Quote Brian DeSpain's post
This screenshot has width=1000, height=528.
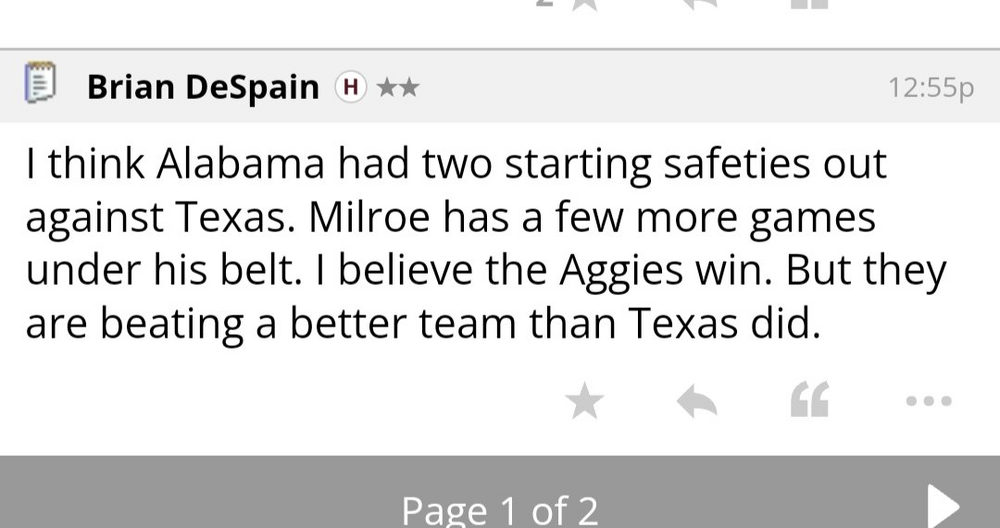(x=810, y=402)
